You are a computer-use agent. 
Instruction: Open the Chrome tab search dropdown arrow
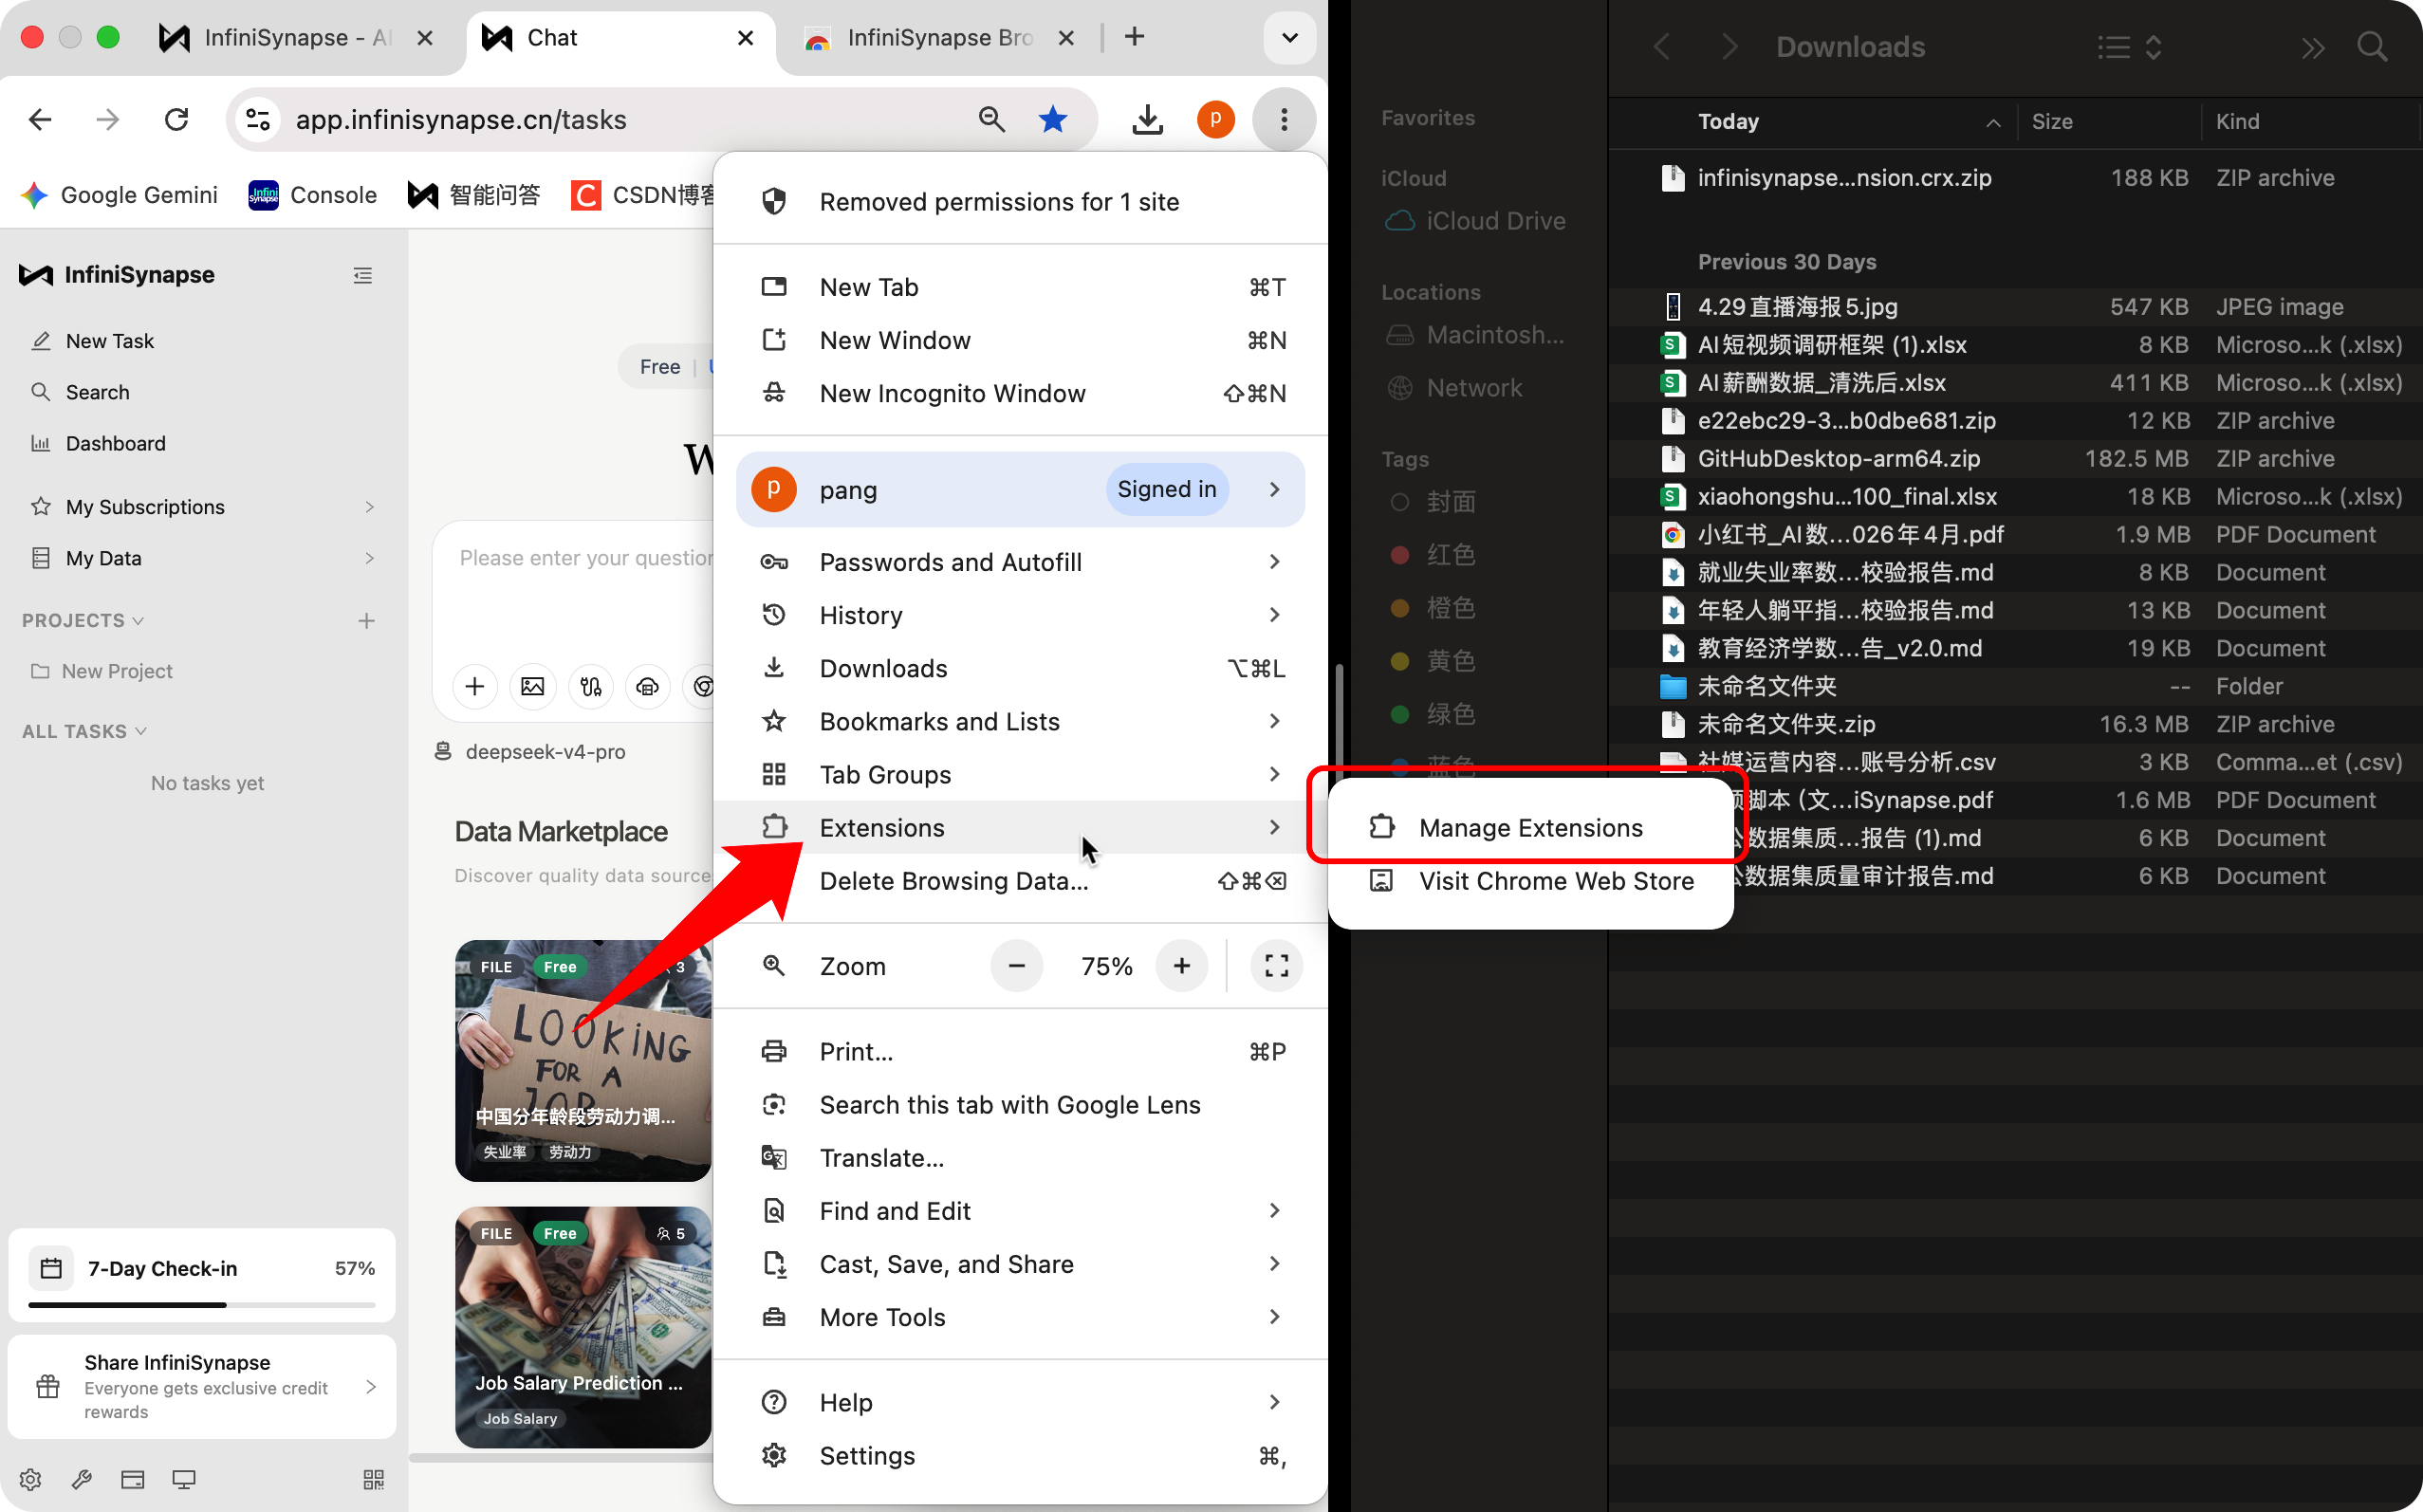pyautogui.click(x=1290, y=38)
